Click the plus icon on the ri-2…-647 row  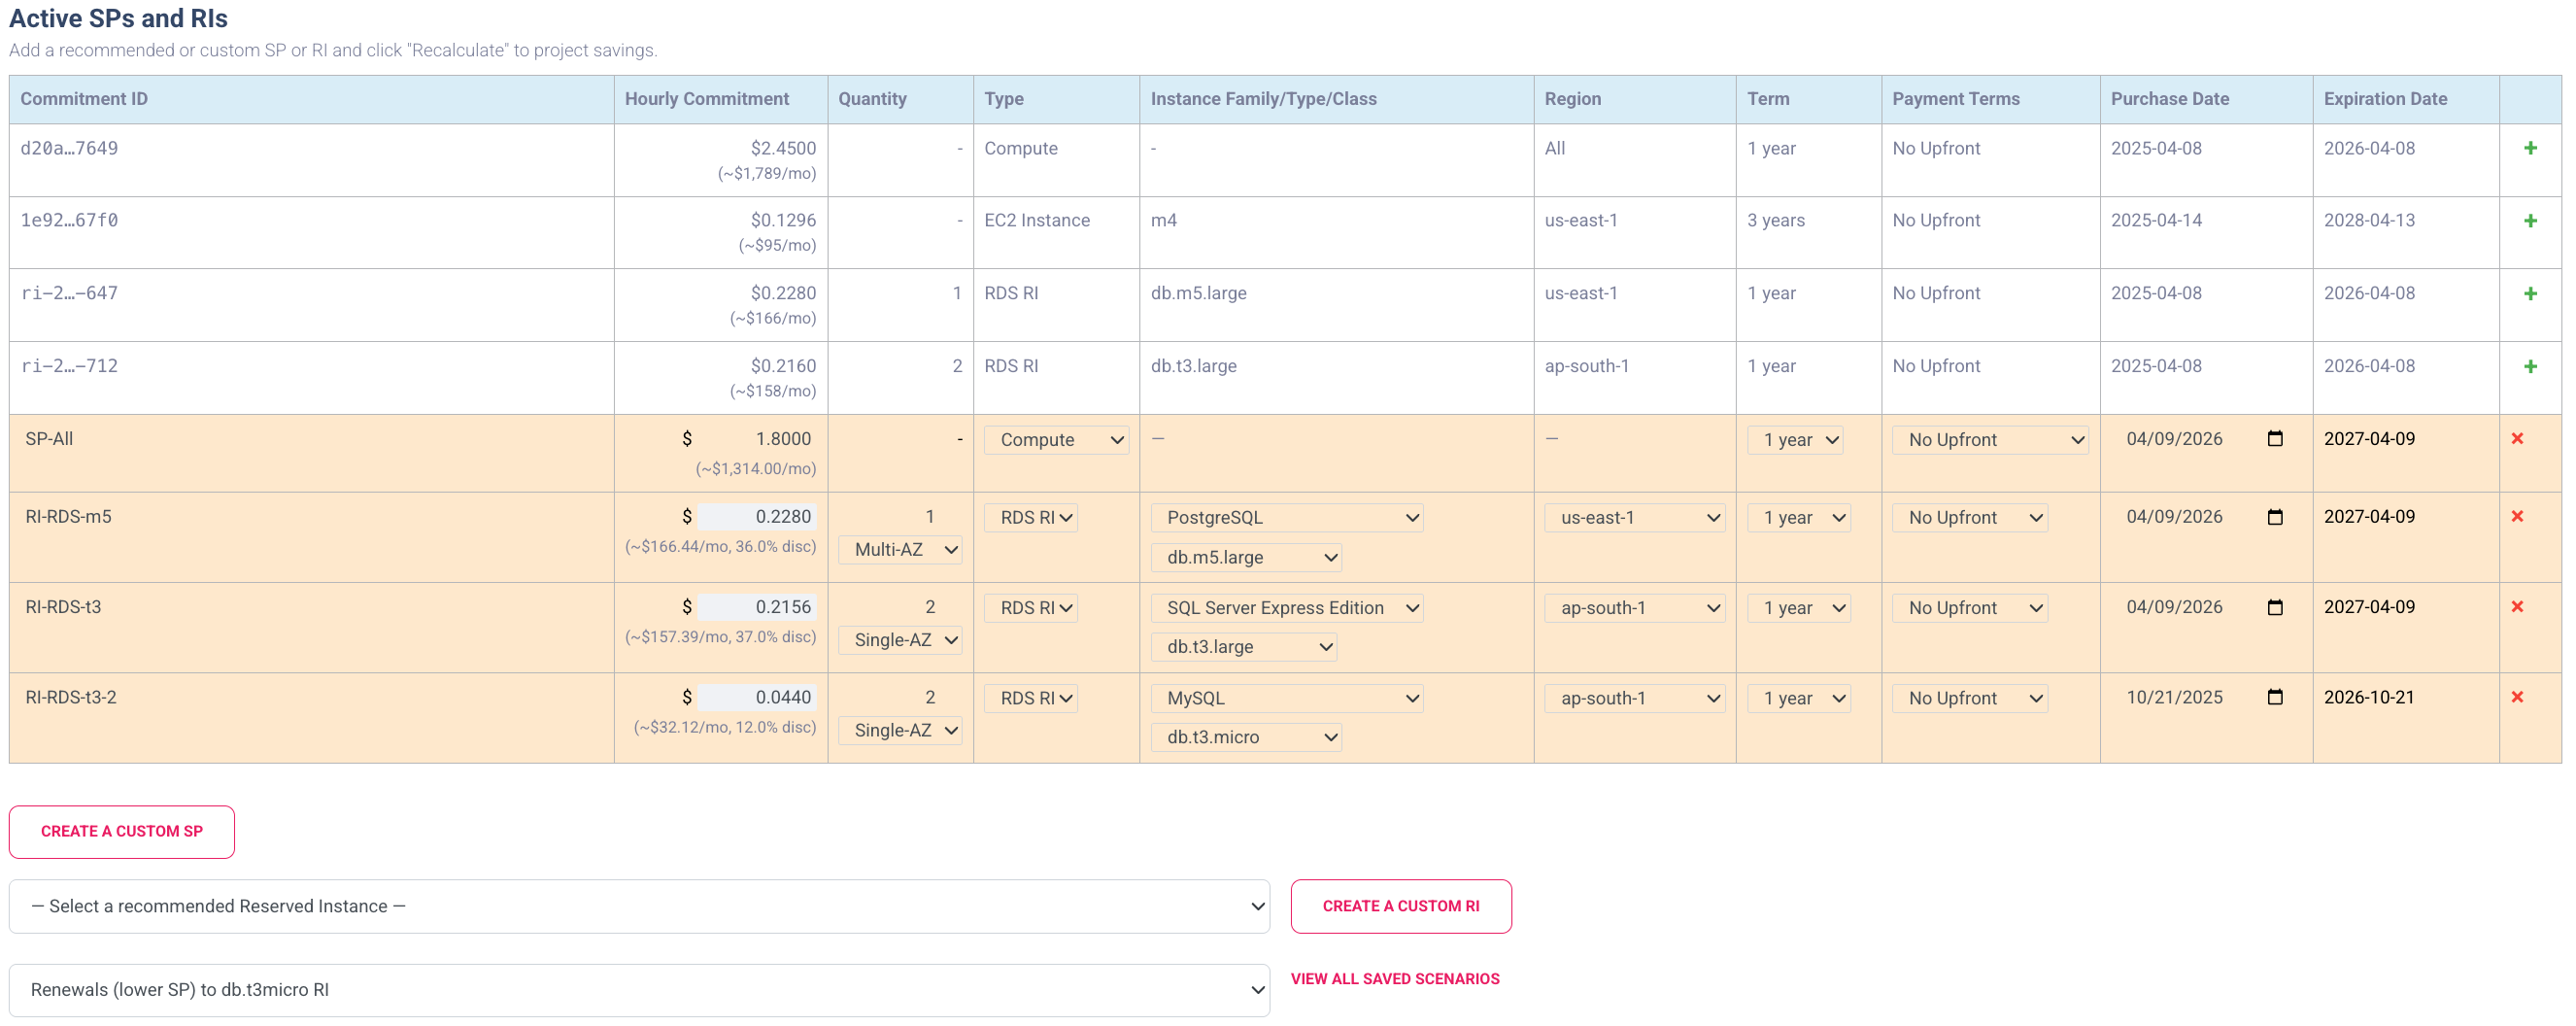click(x=2530, y=293)
